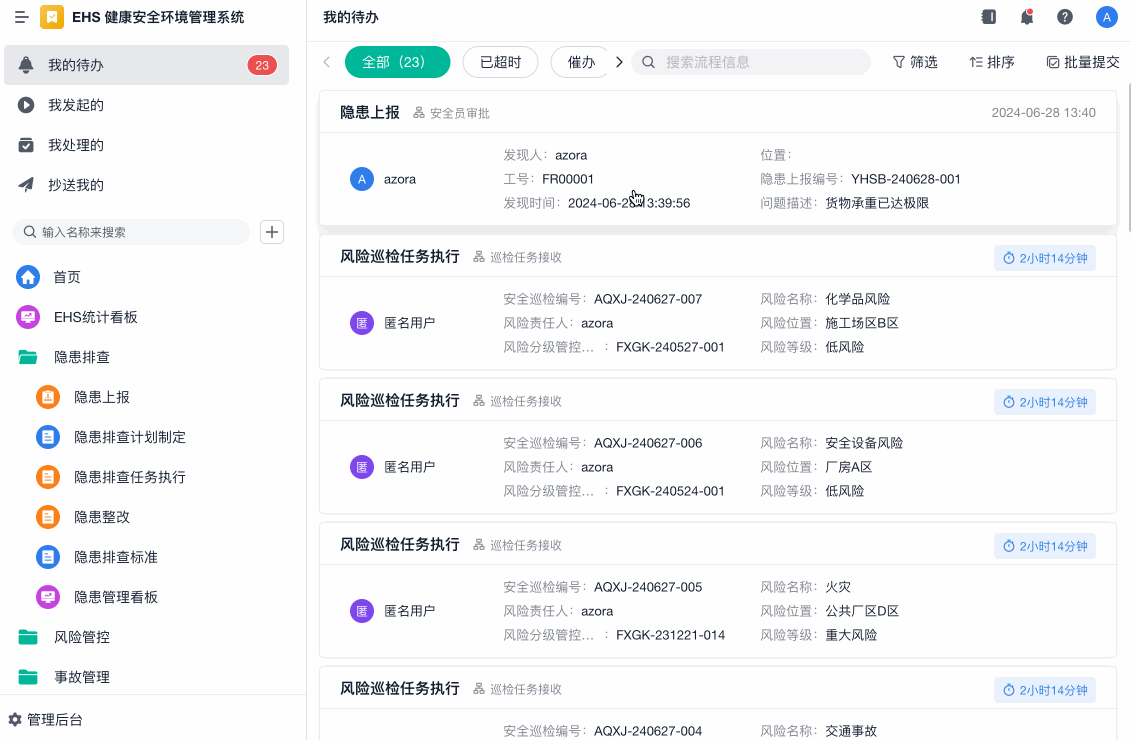Click the 我发起的 play icon

[x=26, y=105]
